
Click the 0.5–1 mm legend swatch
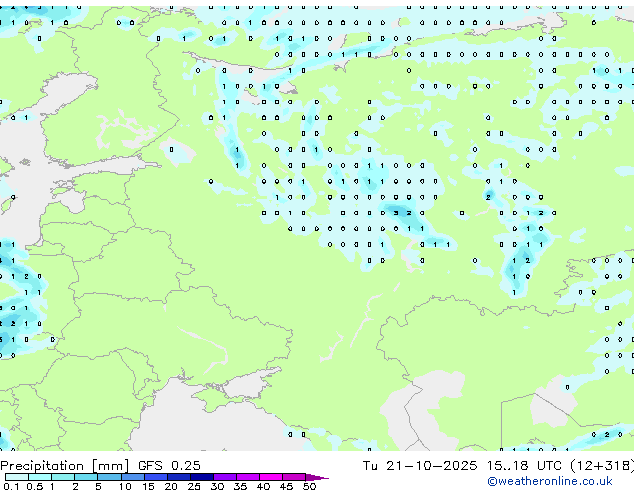pos(40,477)
